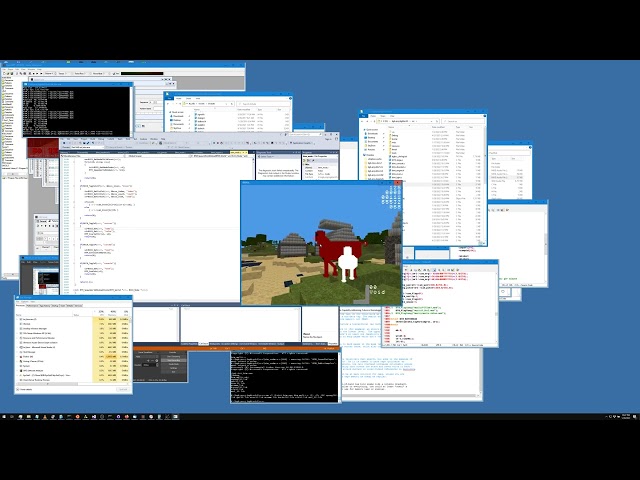Open Visual Studio View menu
Image resolution: width=640 pixels, height=480 pixels.
(x=76, y=139)
